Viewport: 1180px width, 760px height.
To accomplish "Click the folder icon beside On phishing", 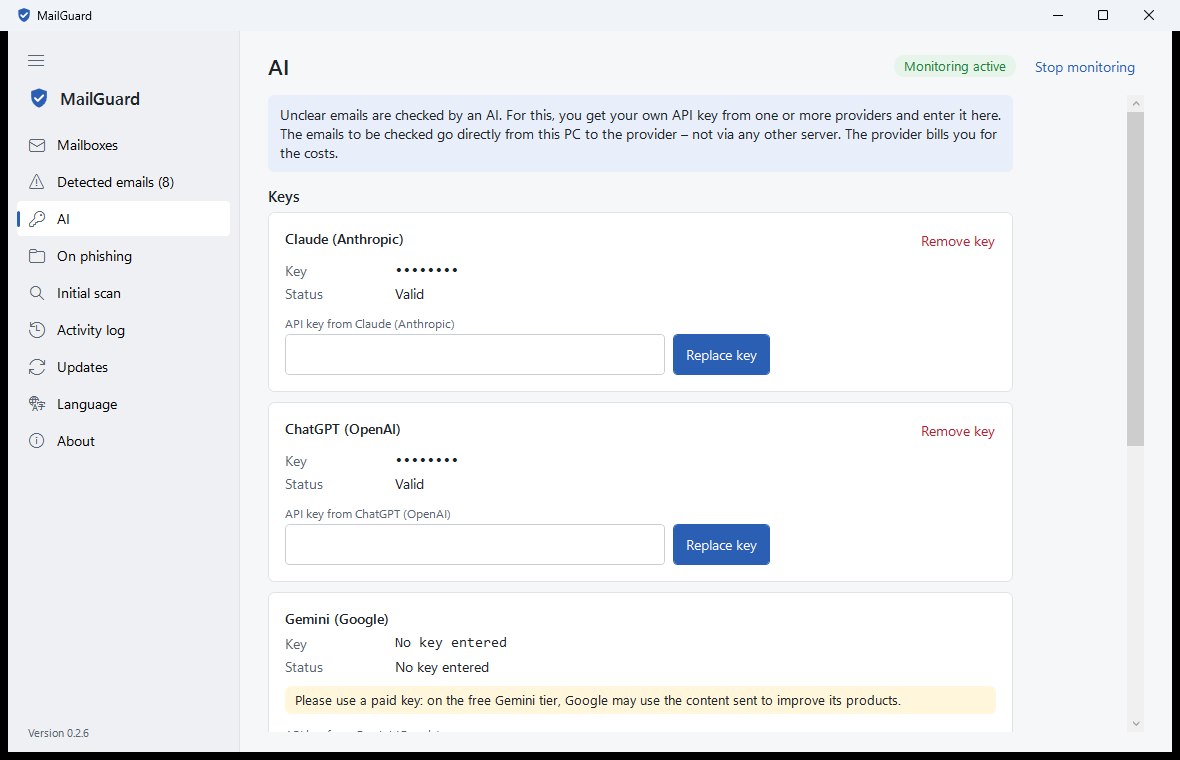I will click(37, 256).
